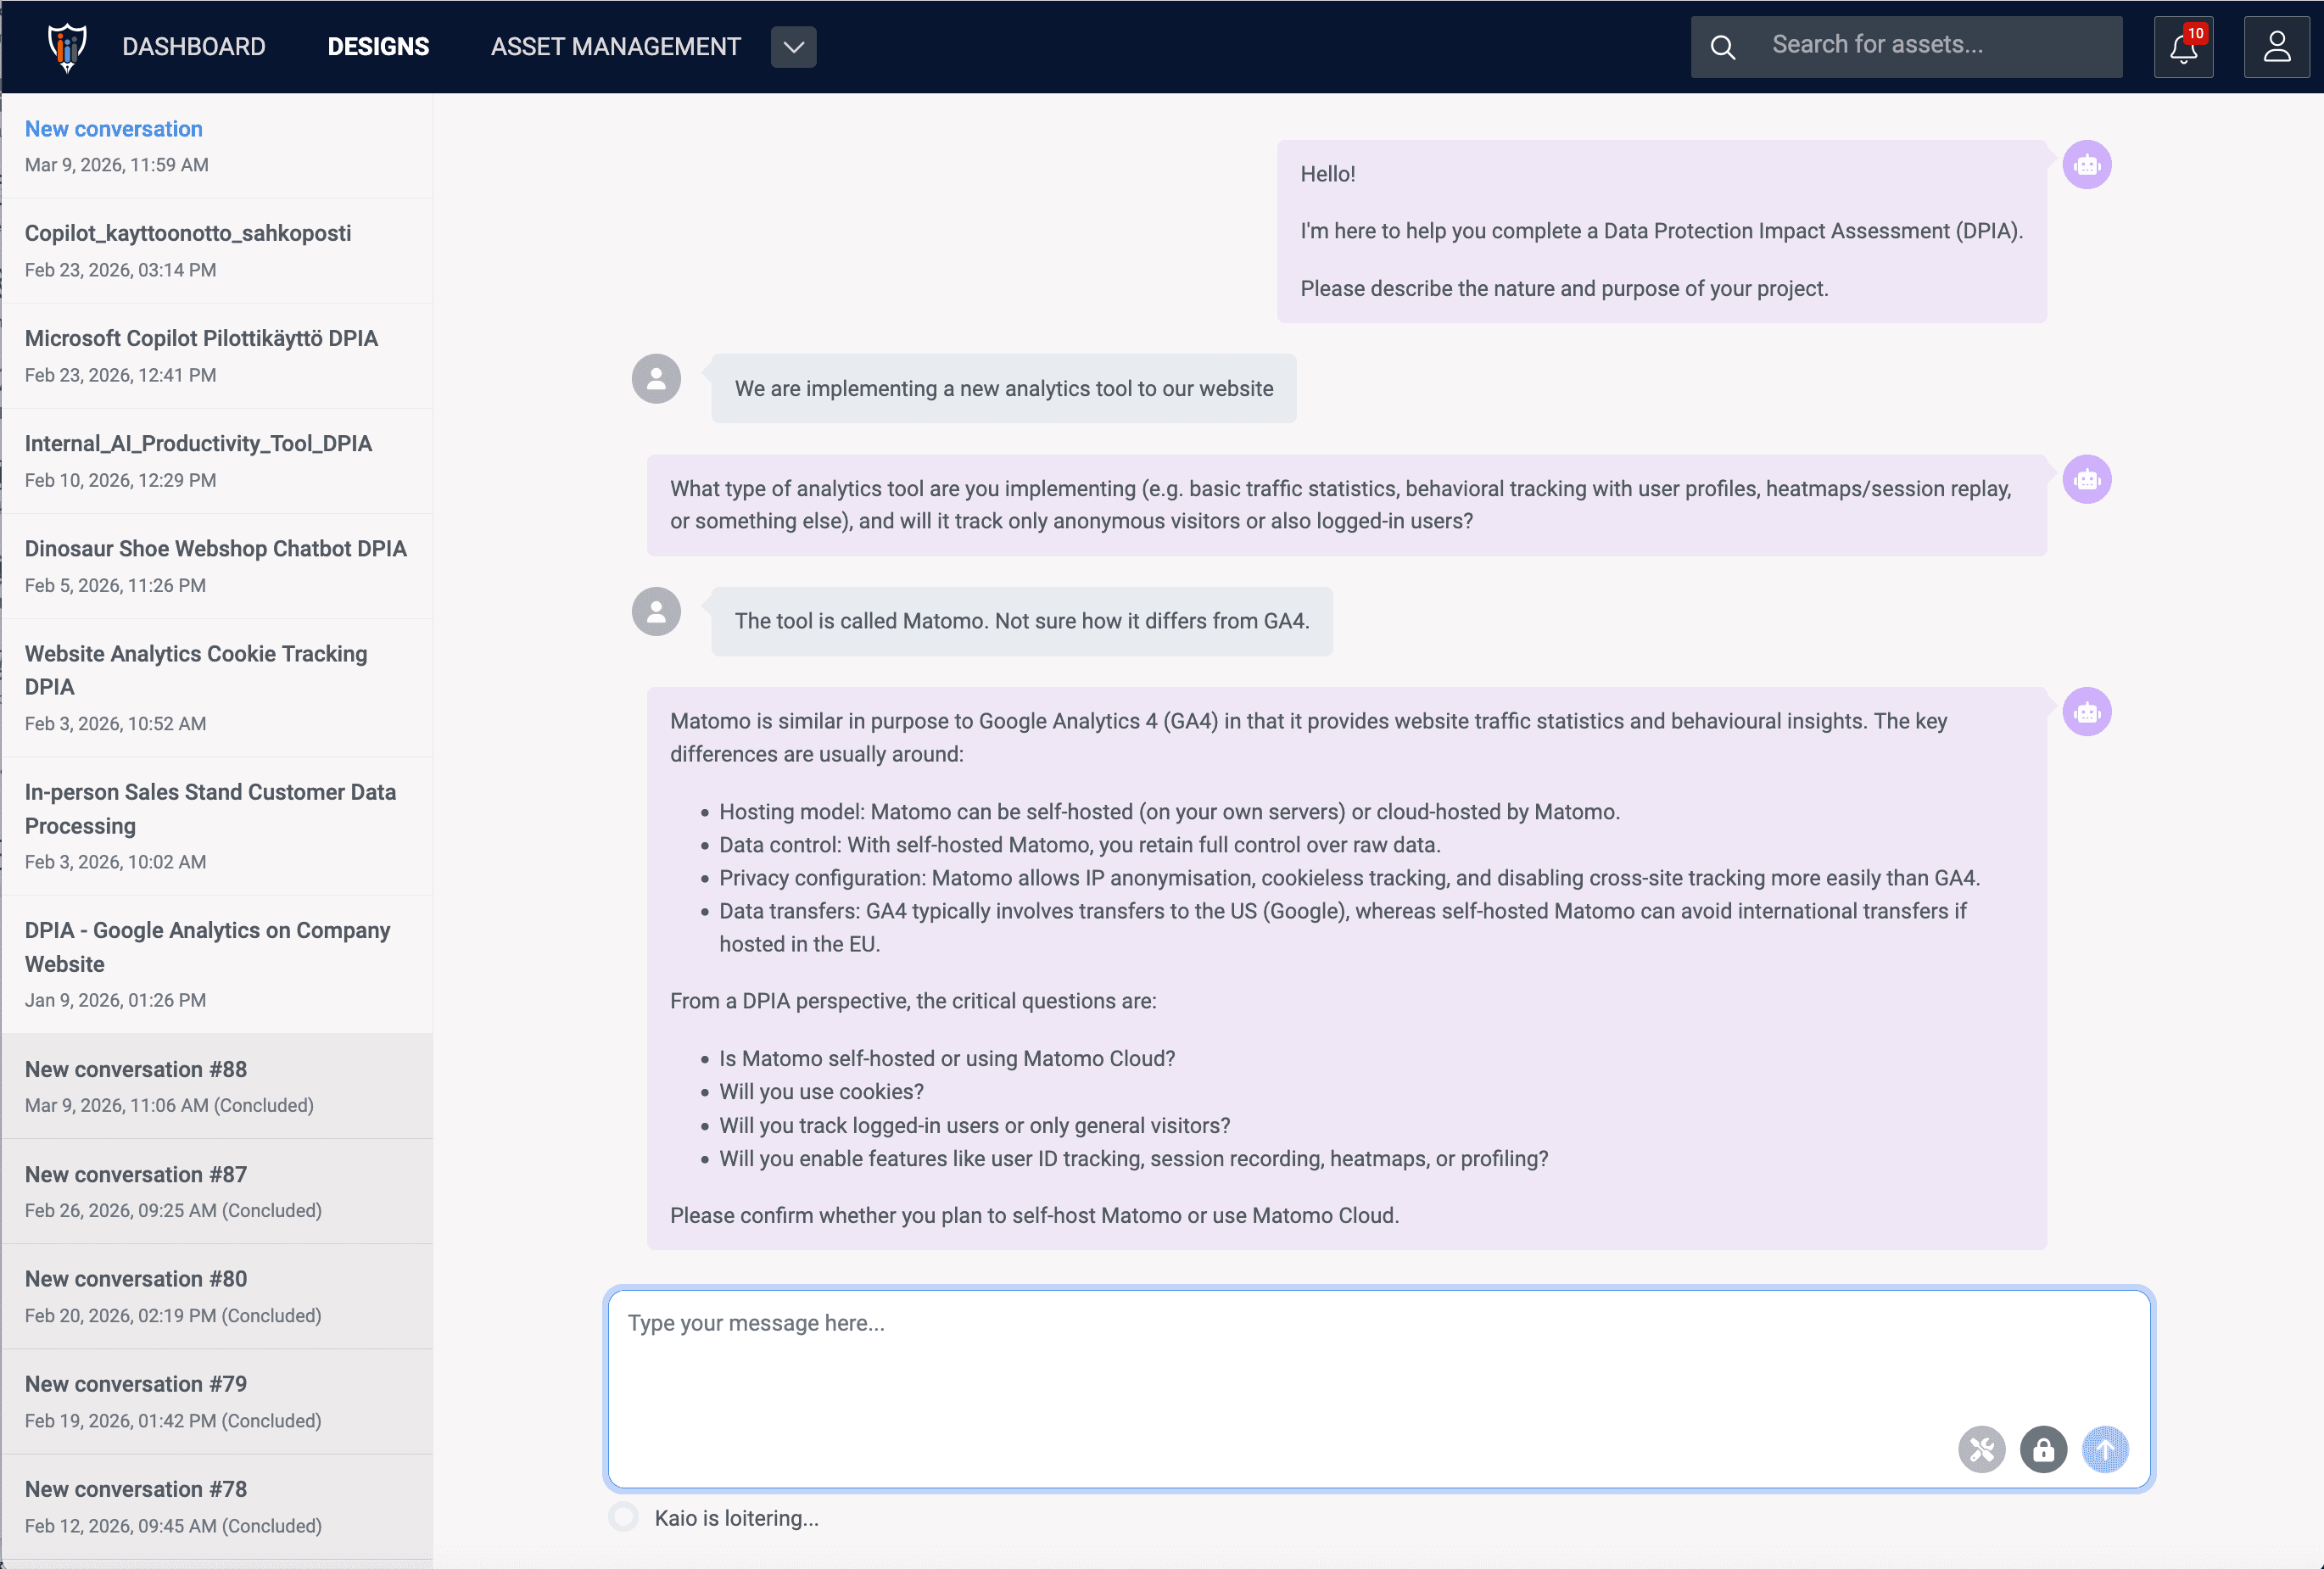Open the notifications bell
Viewport: 2324px width, 1569px height.
(x=2183, y=47)
